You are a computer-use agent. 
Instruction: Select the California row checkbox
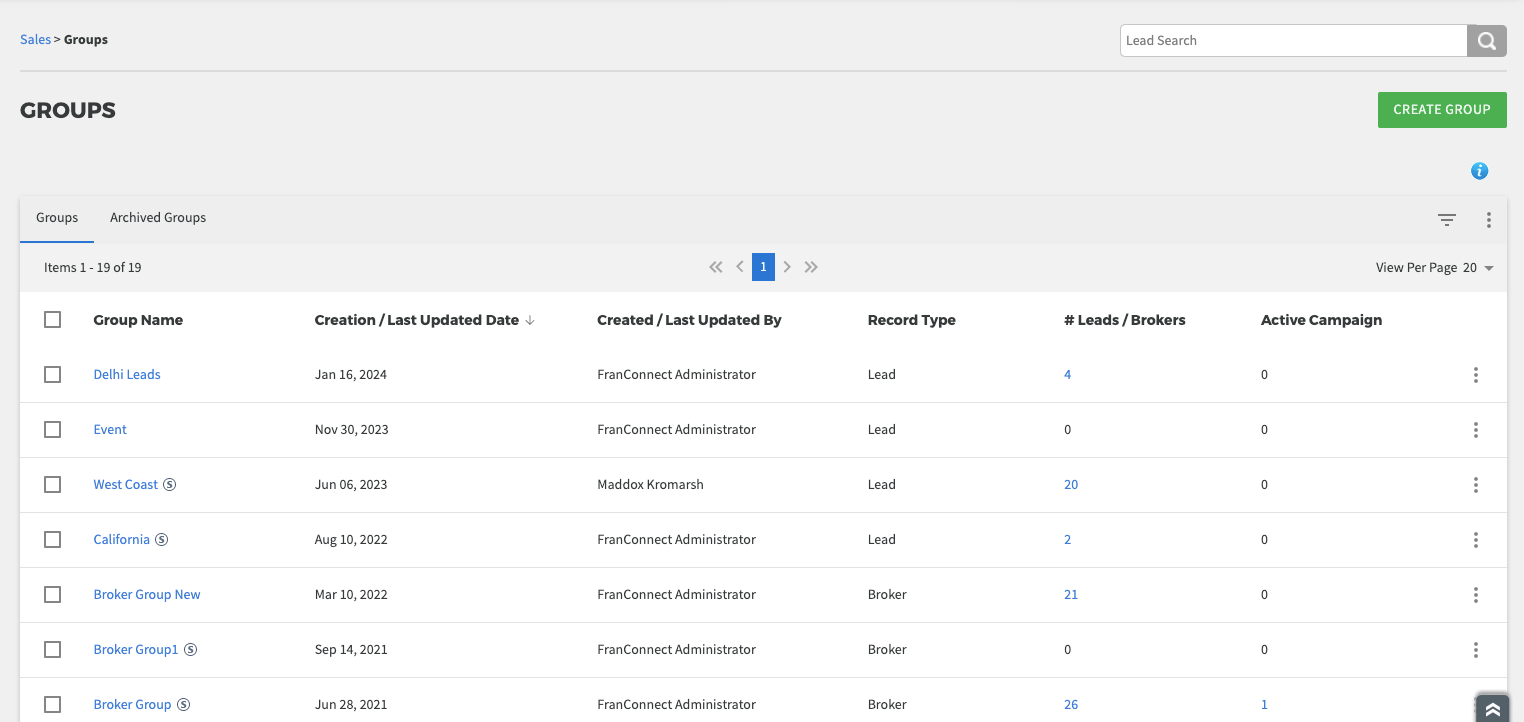tap(53, 540)
